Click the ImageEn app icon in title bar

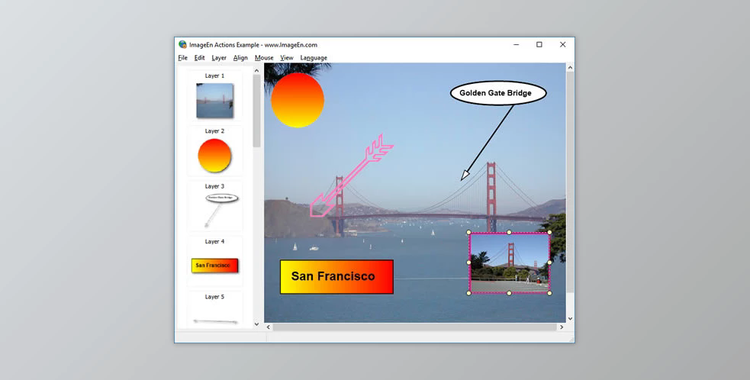click(183, 45)
